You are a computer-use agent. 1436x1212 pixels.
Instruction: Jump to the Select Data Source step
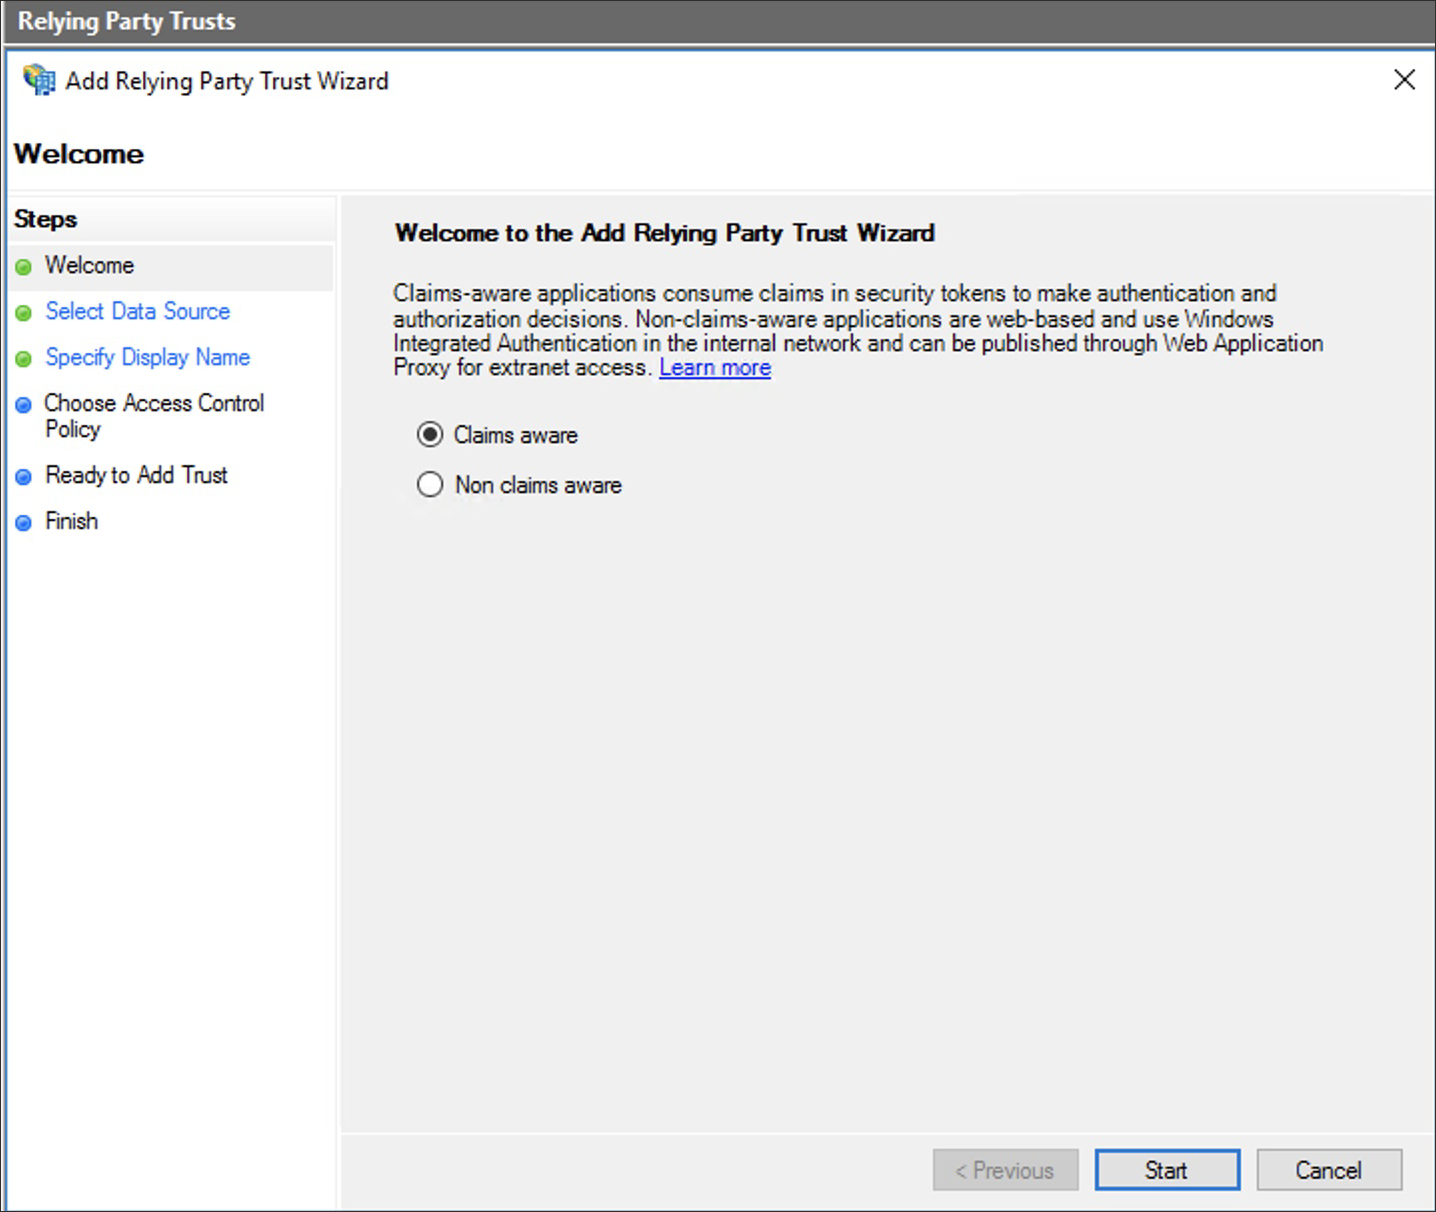tap(137, 311)
